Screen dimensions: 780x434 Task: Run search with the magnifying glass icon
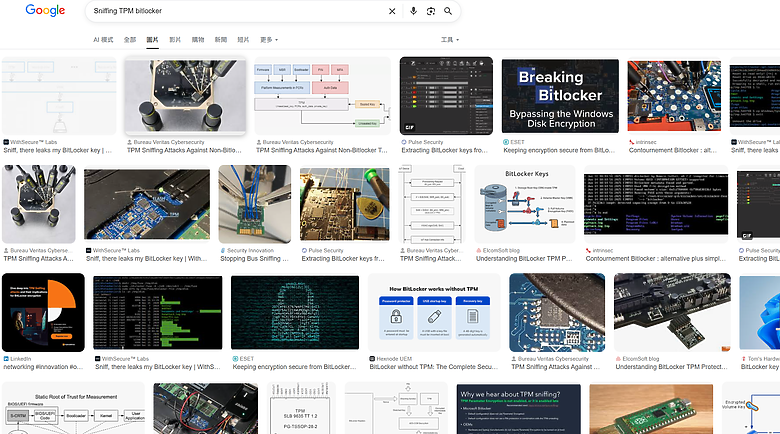pos(448,11)
